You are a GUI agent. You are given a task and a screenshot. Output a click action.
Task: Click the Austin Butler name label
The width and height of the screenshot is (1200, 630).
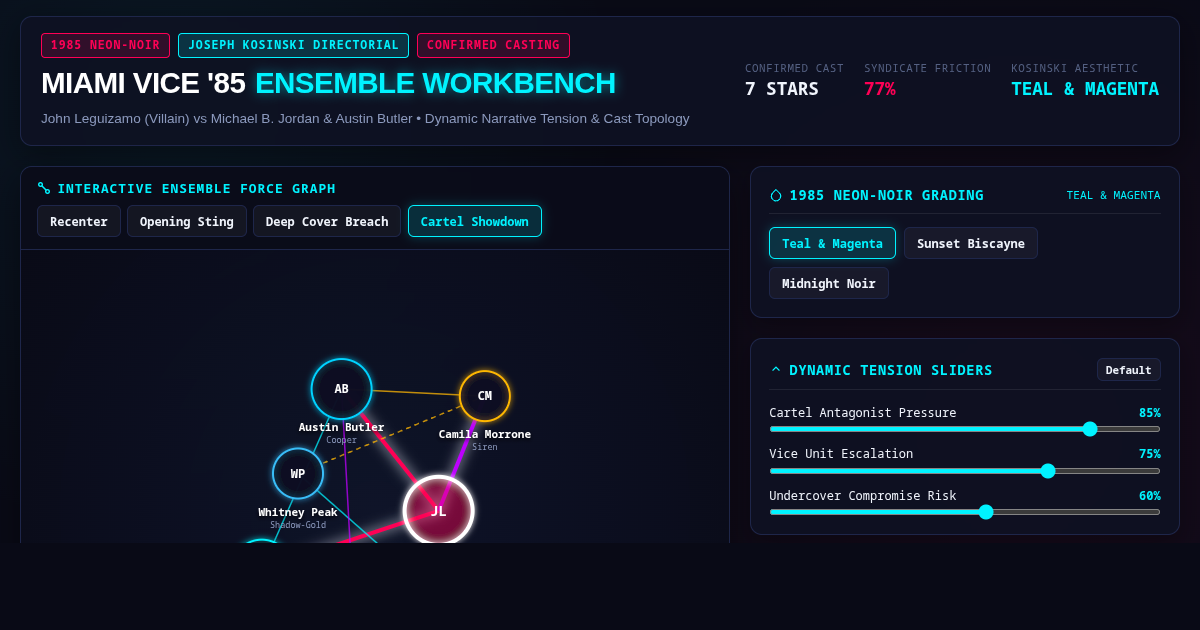(x=342, y=427)
